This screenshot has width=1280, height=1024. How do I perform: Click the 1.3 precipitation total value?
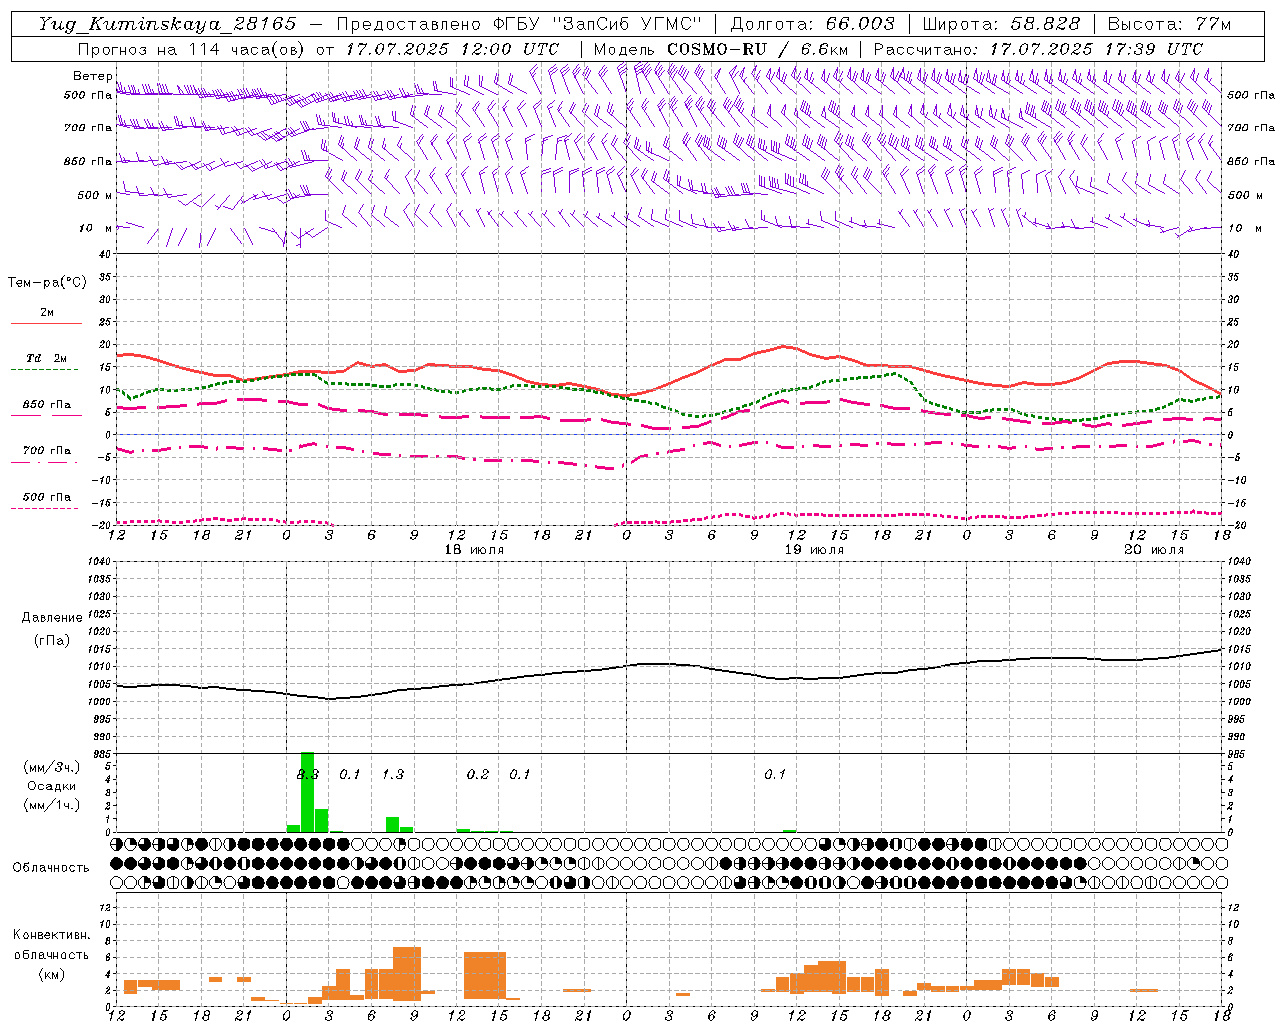click(393, 774)
